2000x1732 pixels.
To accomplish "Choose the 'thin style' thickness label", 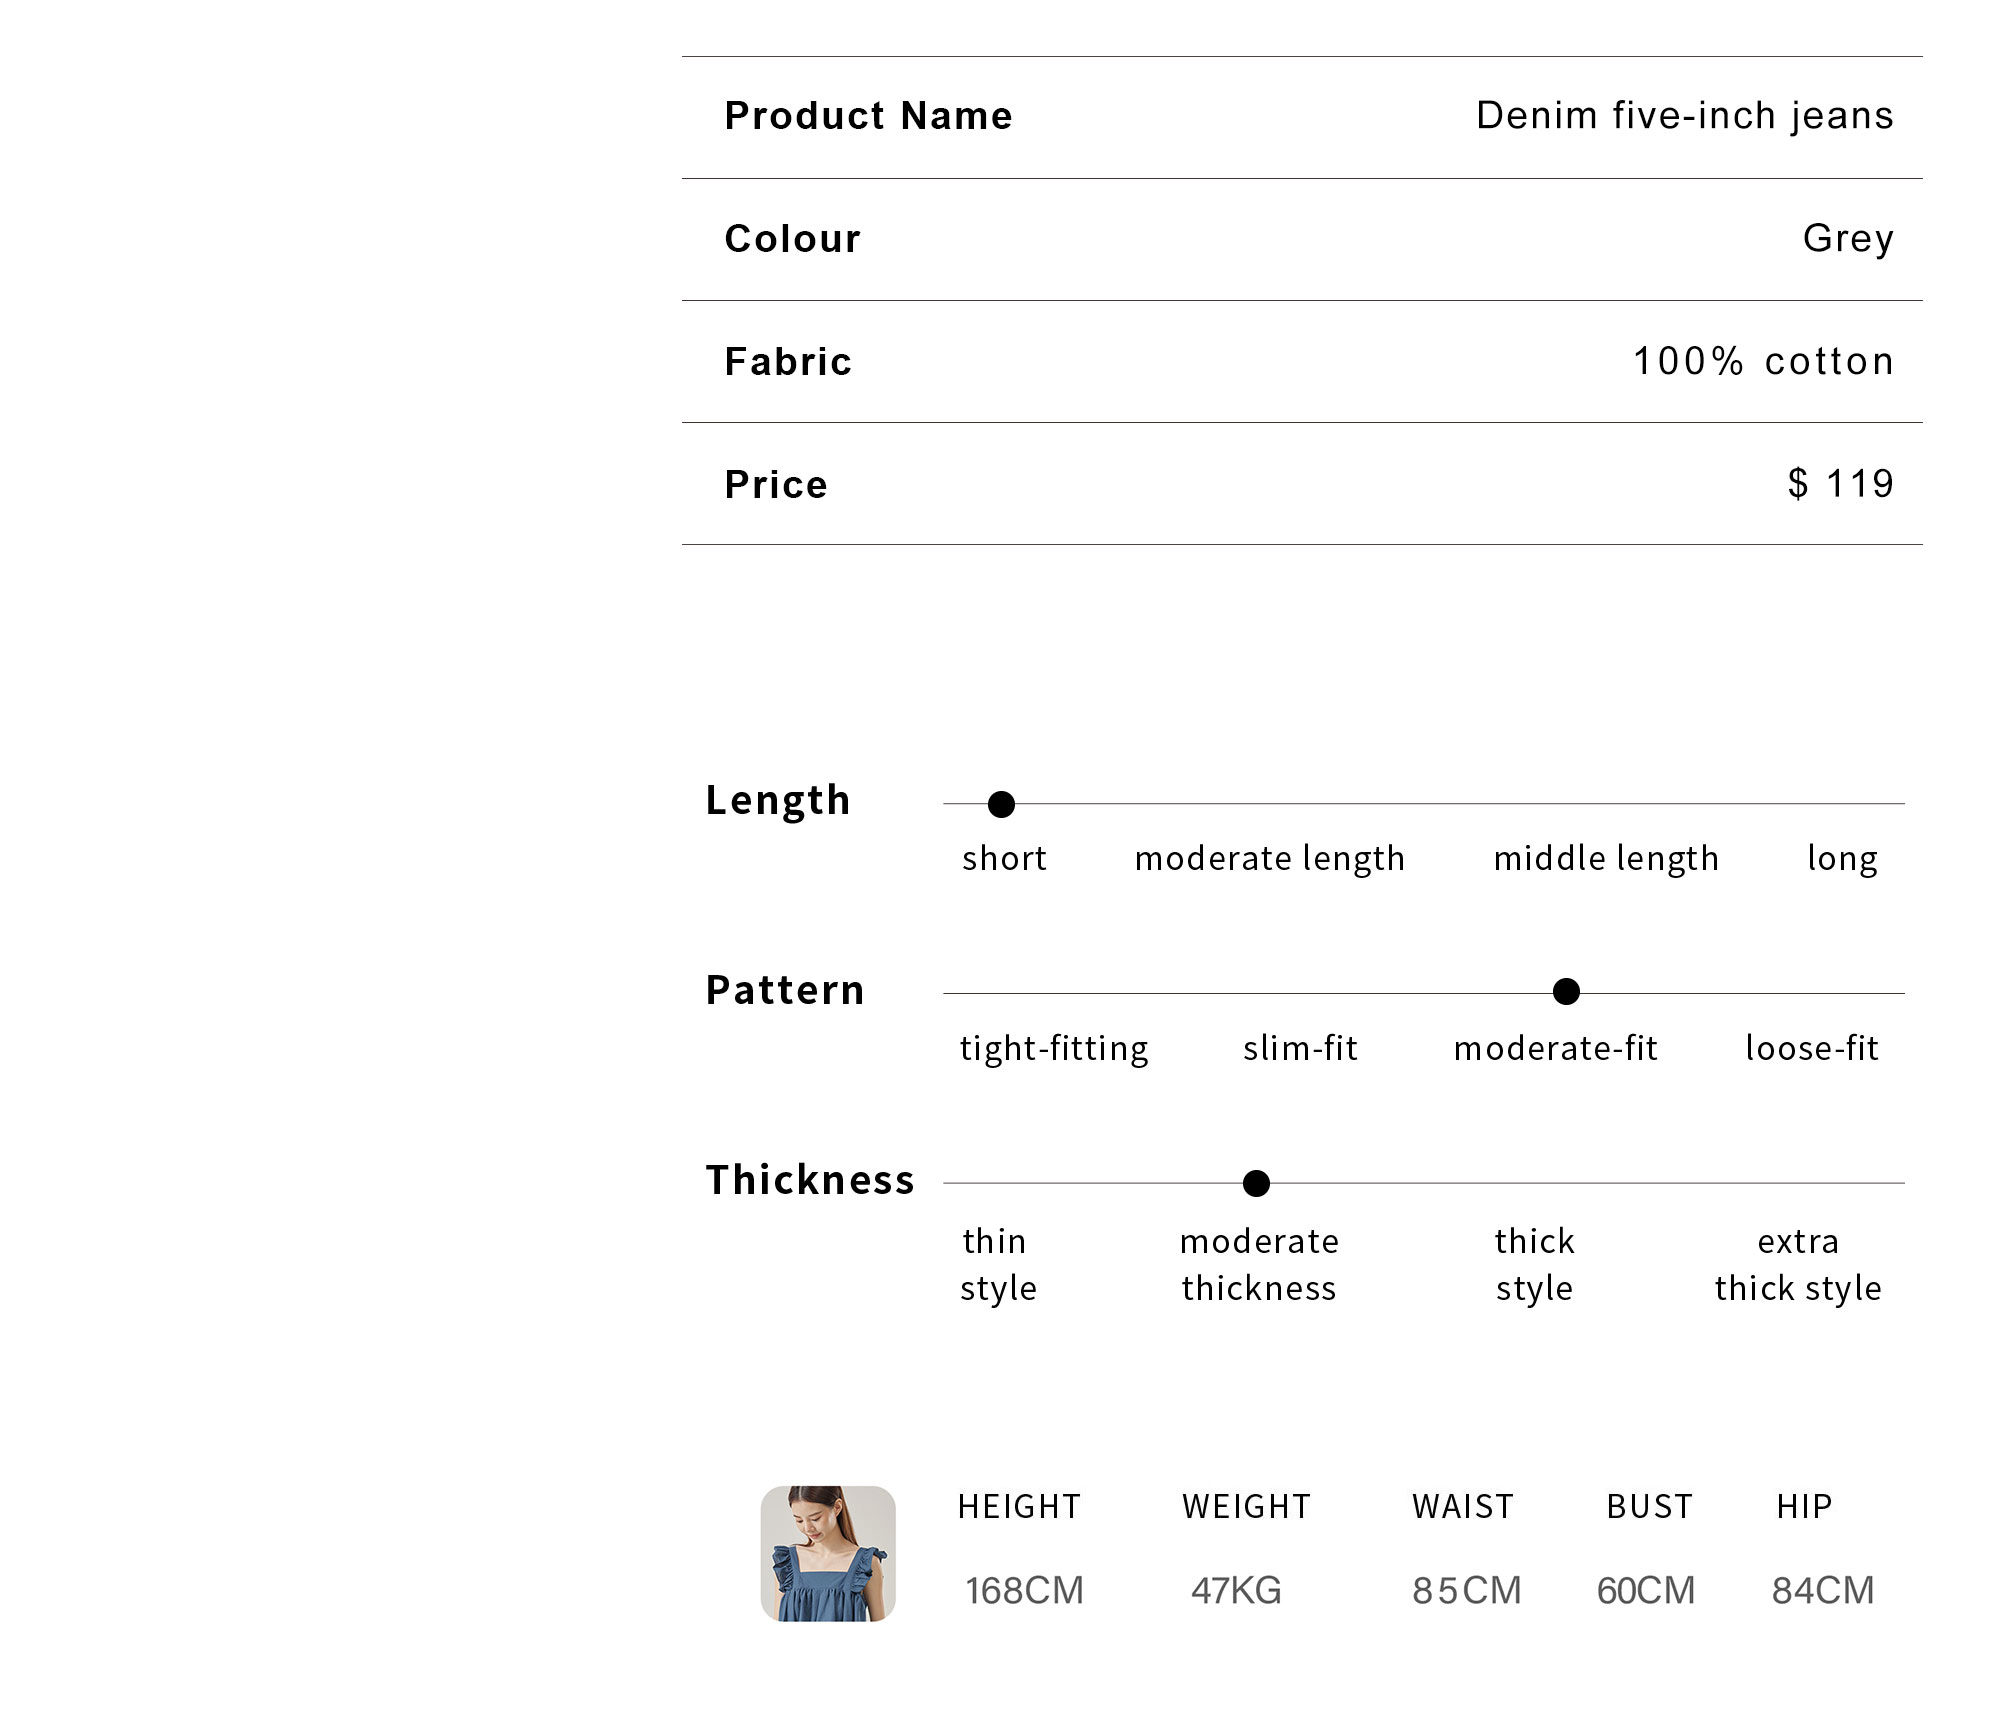I will click(x=998, y=1265).
